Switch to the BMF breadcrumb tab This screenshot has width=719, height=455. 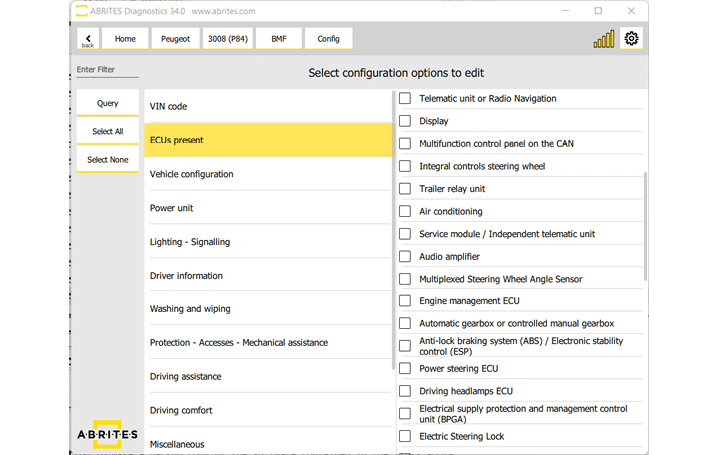pyautogui.click(x=278, y=39)
